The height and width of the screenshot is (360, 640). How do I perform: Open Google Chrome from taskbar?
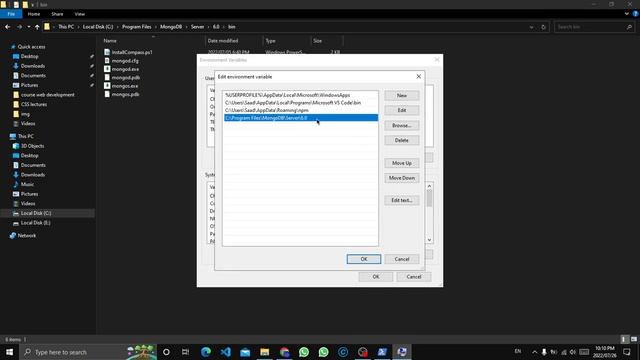click(284, 352)
